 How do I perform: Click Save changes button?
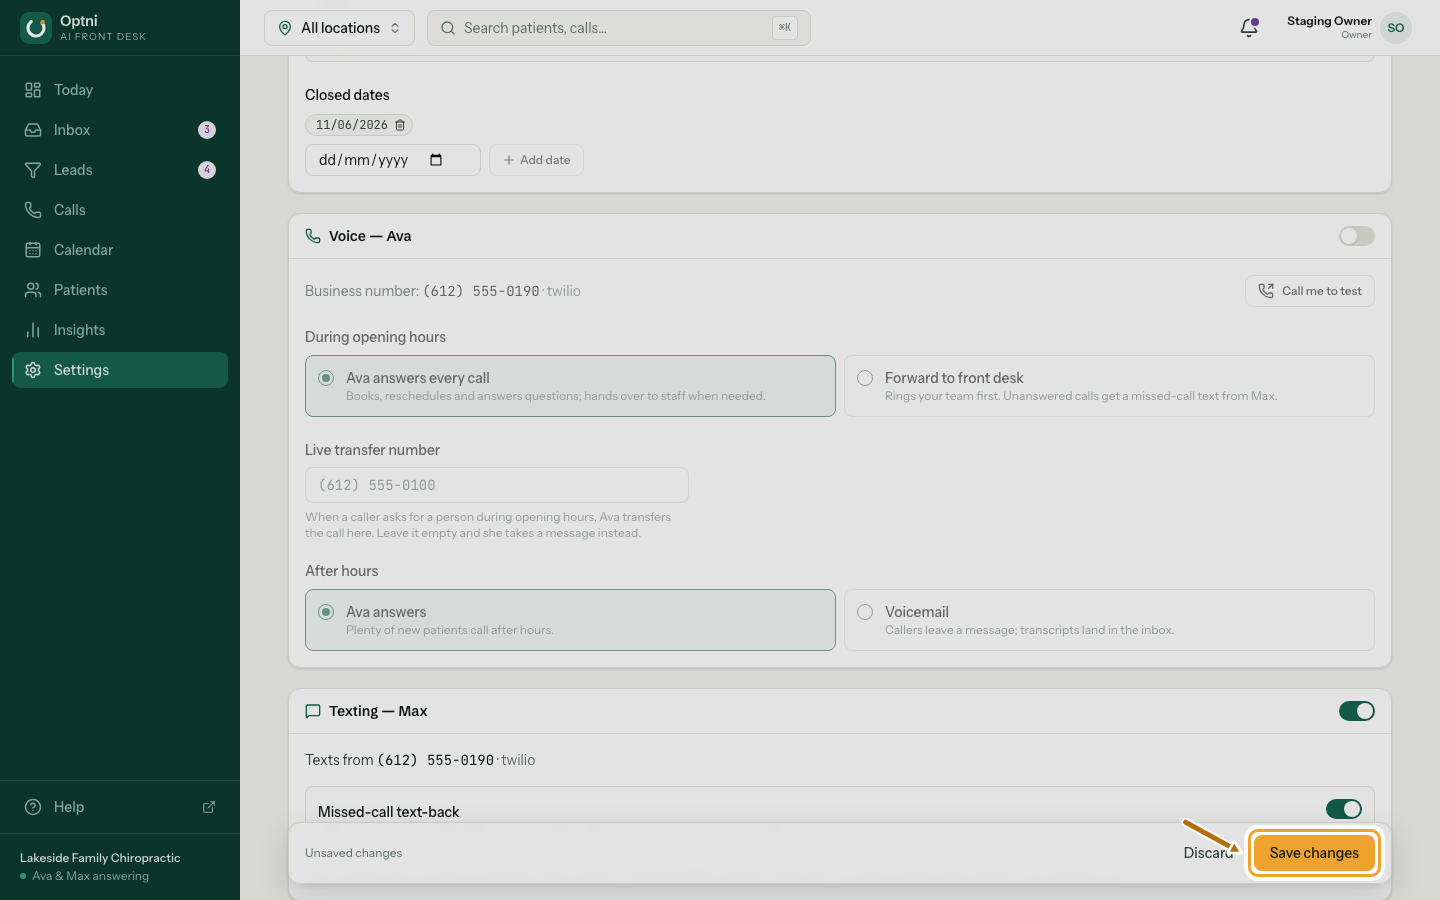click(1314, 853)
